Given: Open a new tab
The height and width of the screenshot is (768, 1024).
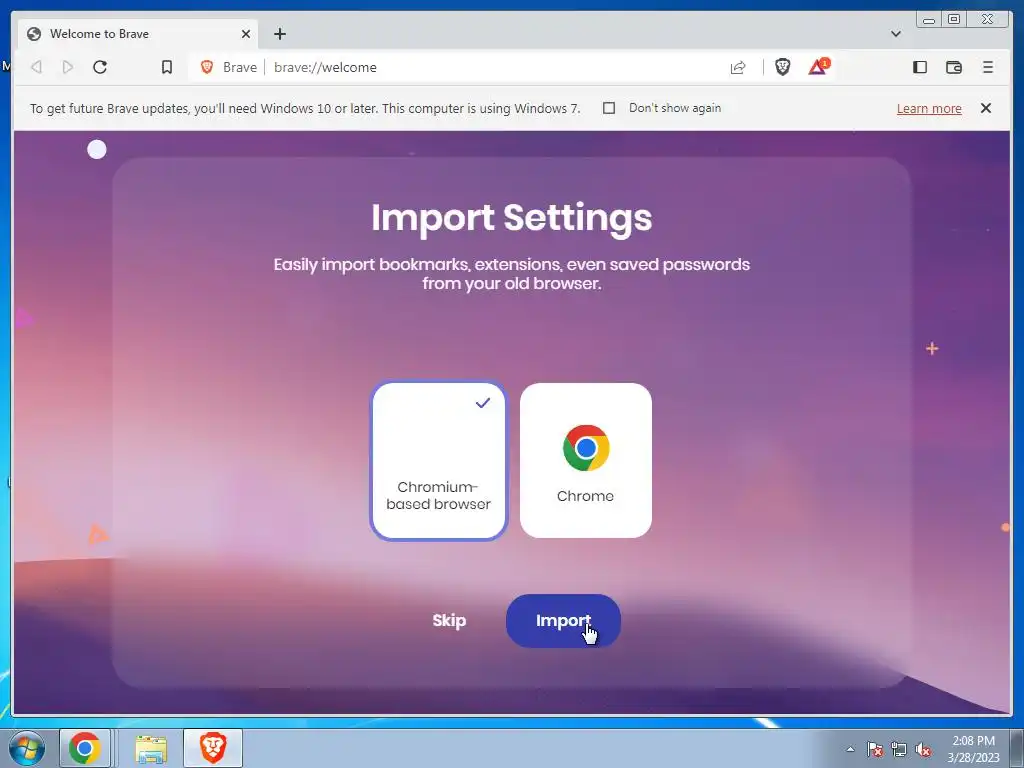Looking at the screenshot, I should 280,34.
